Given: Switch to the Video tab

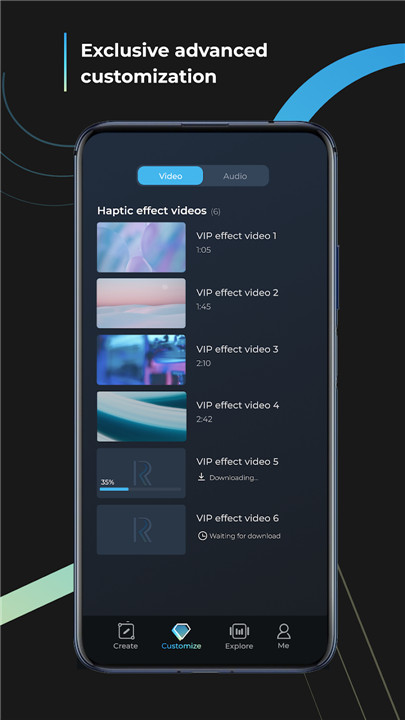Looking at the screenshot, I should pos(170,176).
